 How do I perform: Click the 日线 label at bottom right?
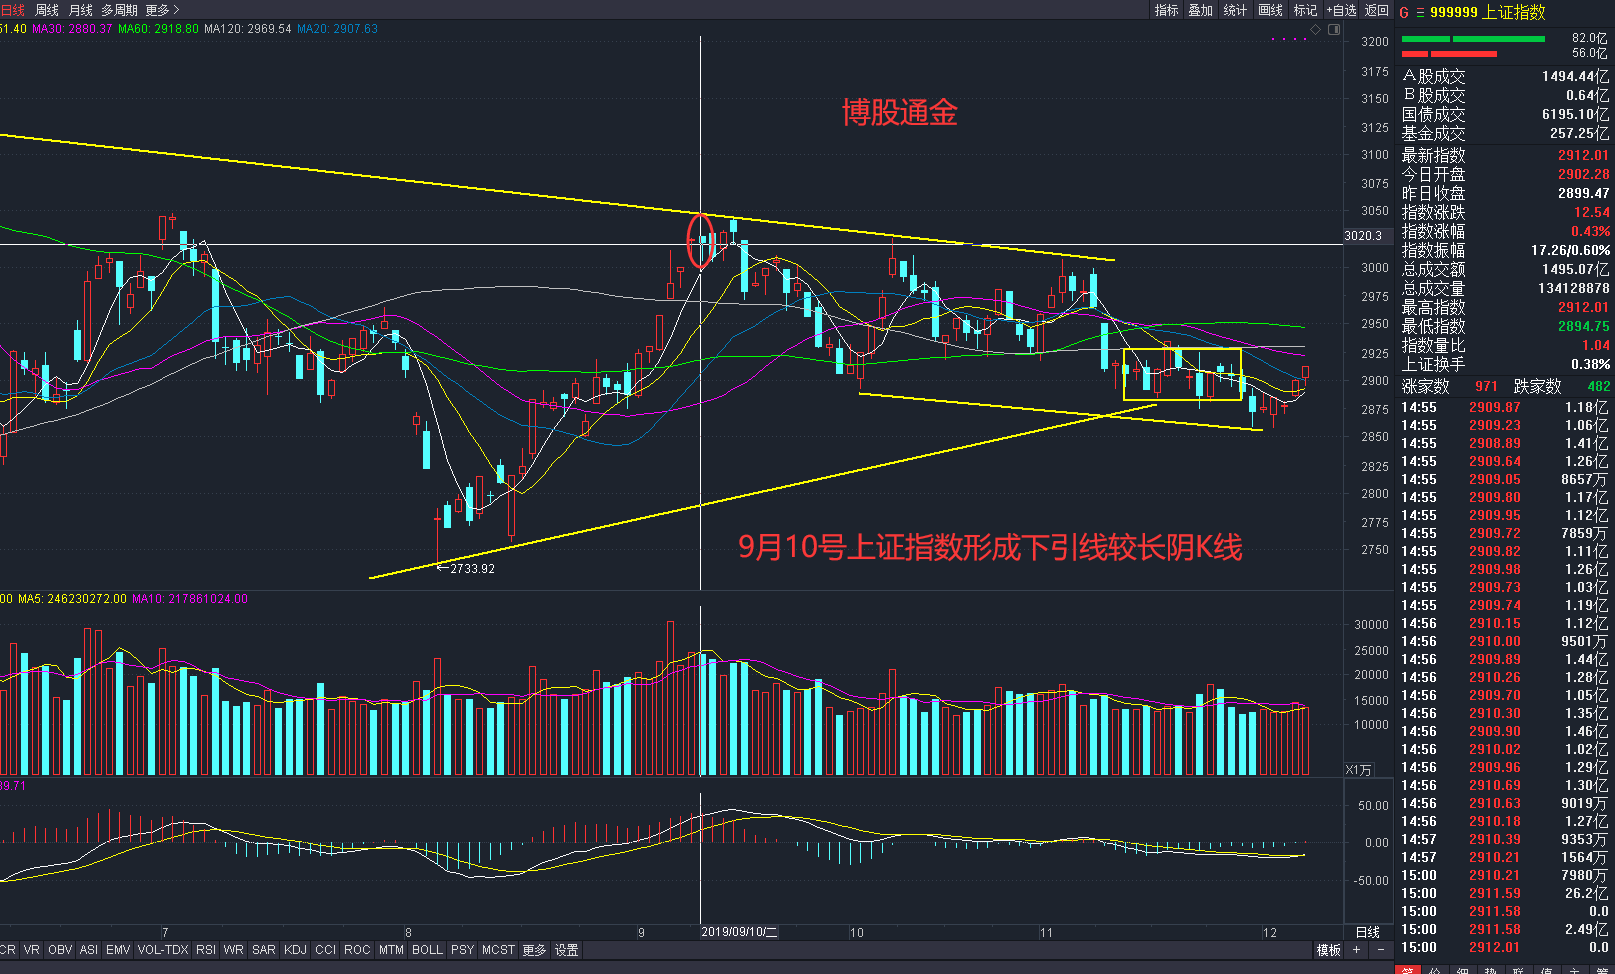(1367, 932)
